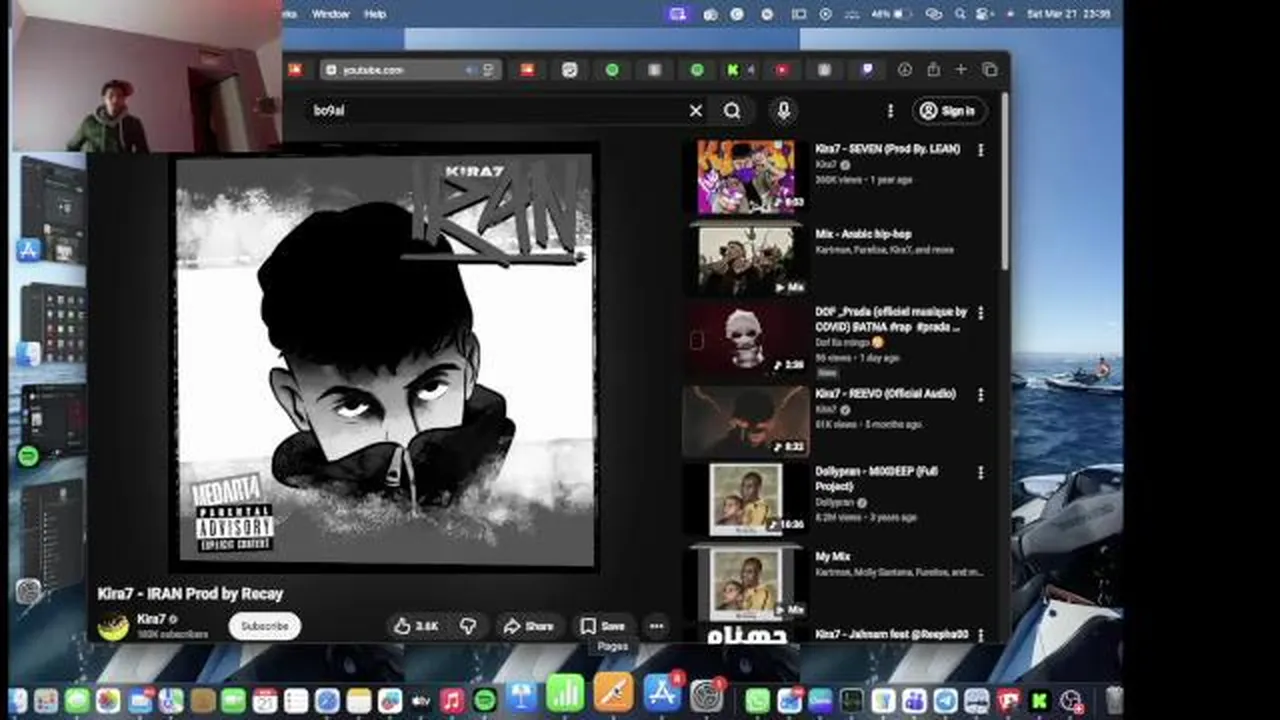Open the Kira7 channel name link
The image size is (1280, 720).
pyautogui.click(x=151, y=619)
